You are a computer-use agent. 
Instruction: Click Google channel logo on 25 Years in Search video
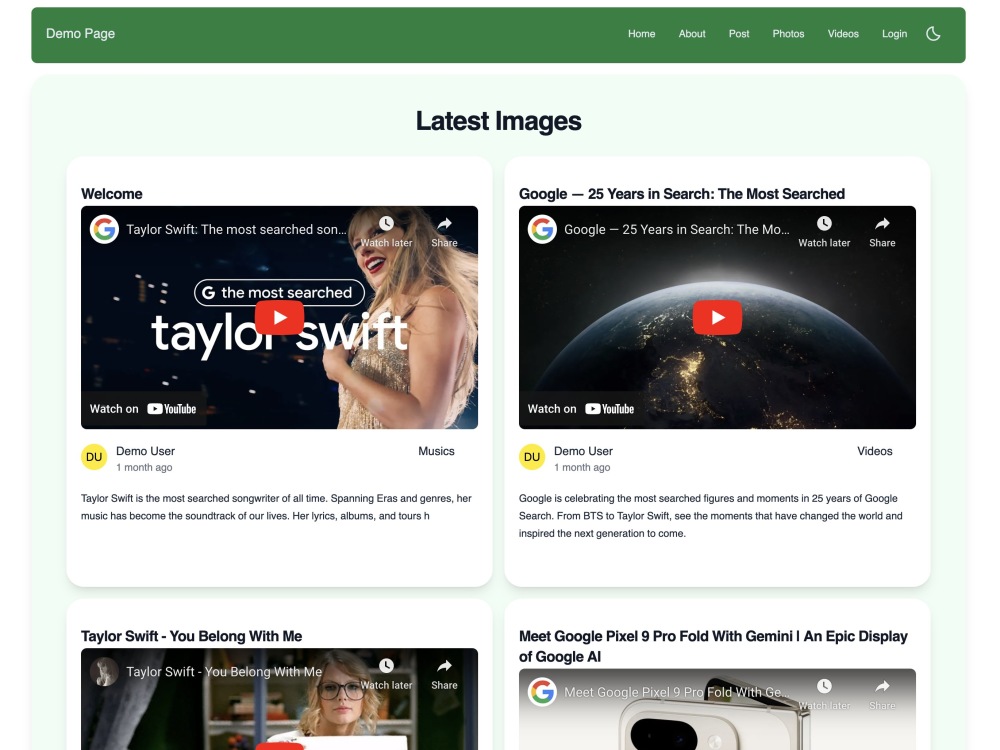(542, 230)
